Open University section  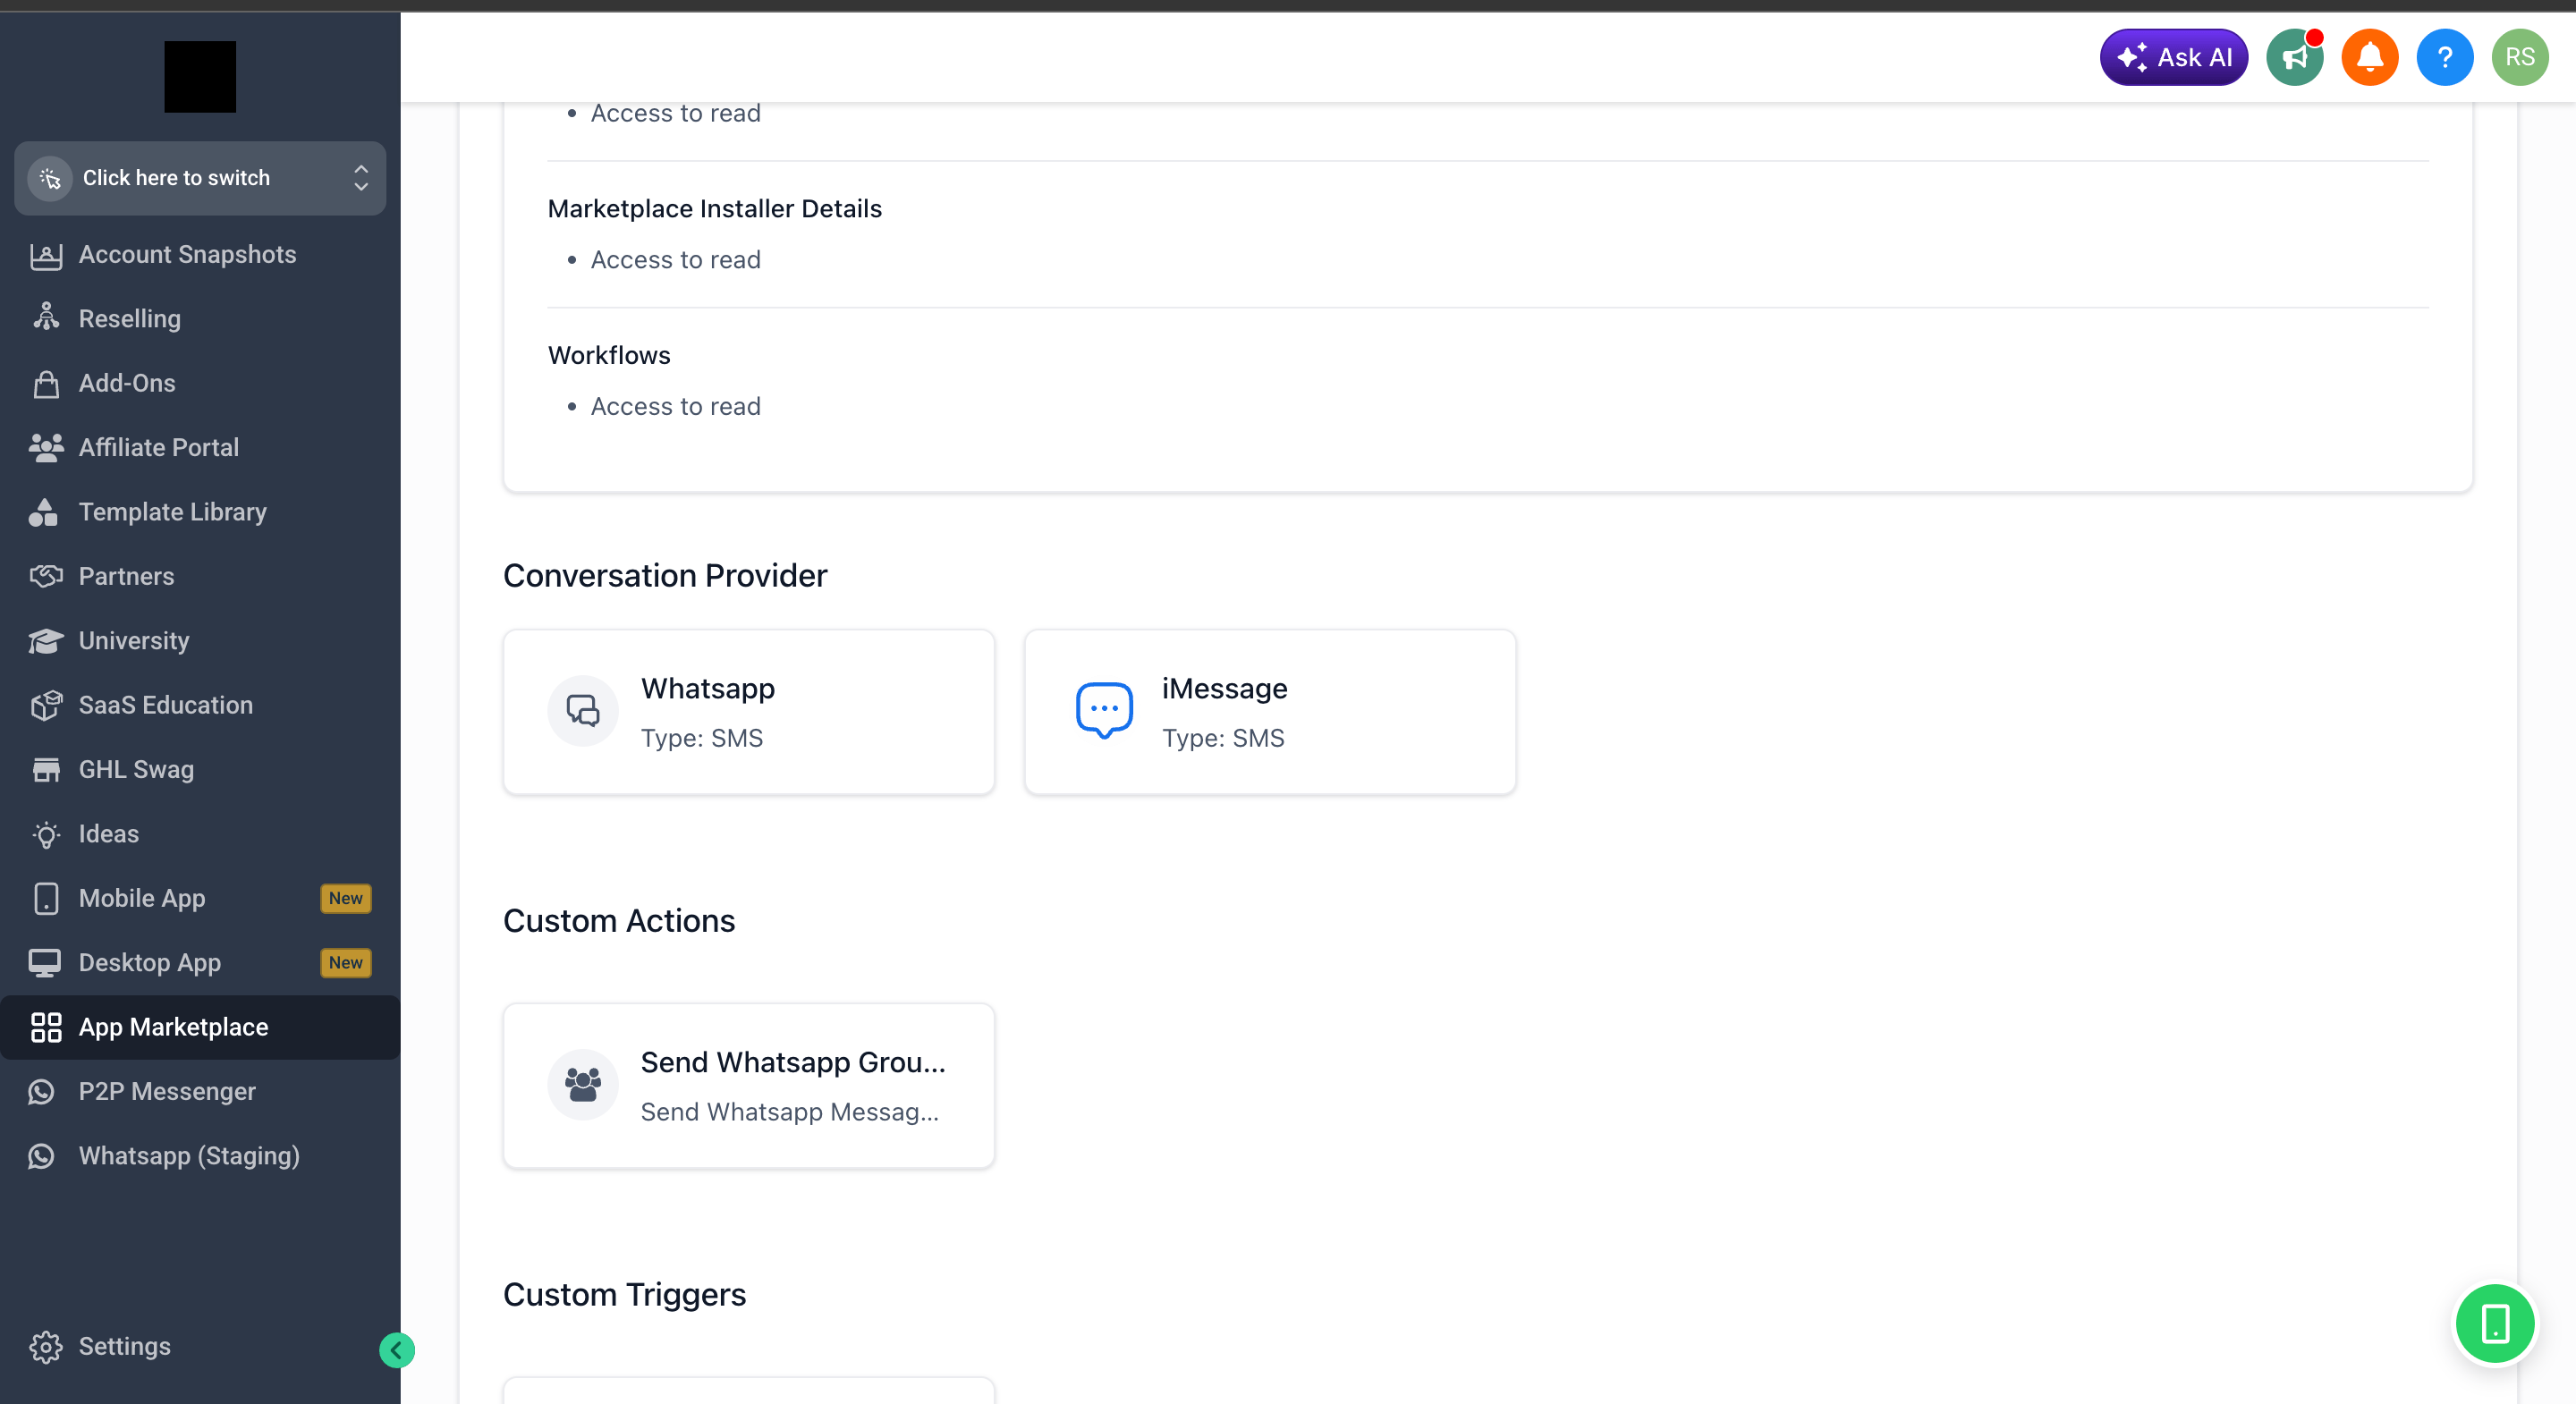tap(200, 641)
